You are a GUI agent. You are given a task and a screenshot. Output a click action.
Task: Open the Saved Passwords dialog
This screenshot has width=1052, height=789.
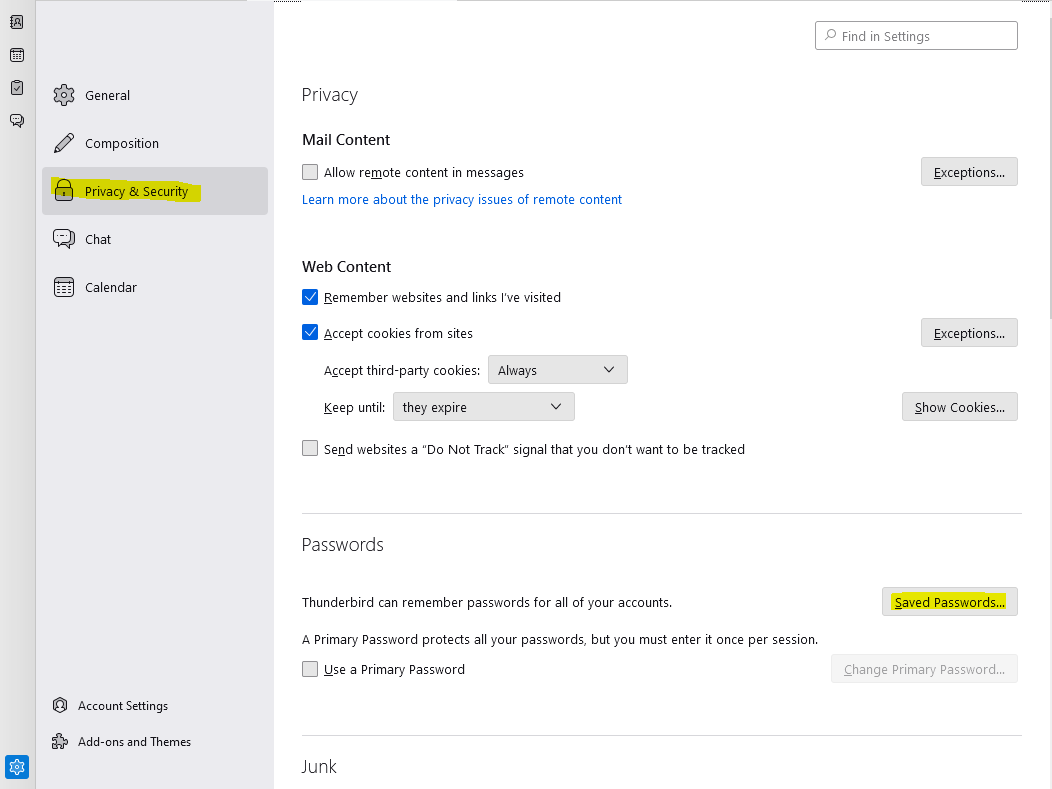point(949,602)
